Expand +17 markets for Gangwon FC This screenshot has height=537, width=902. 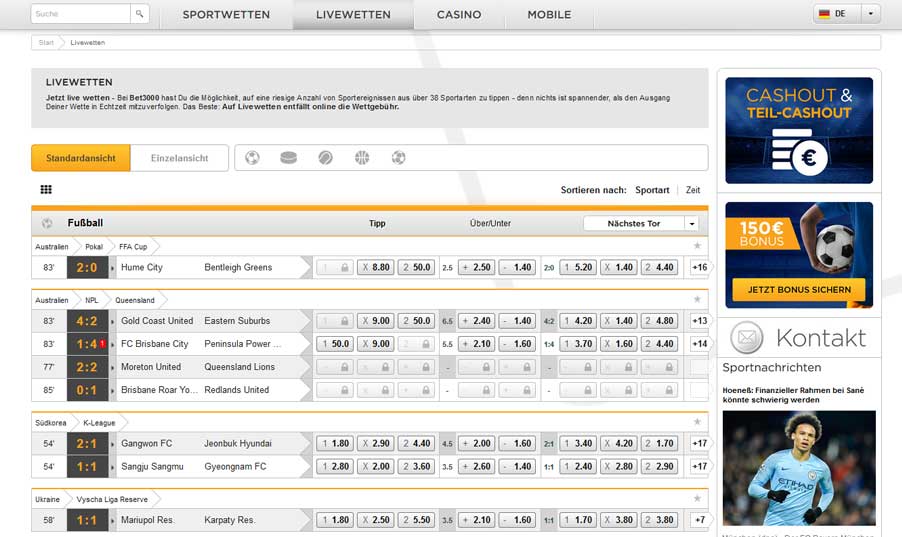[x=700, y=443]
